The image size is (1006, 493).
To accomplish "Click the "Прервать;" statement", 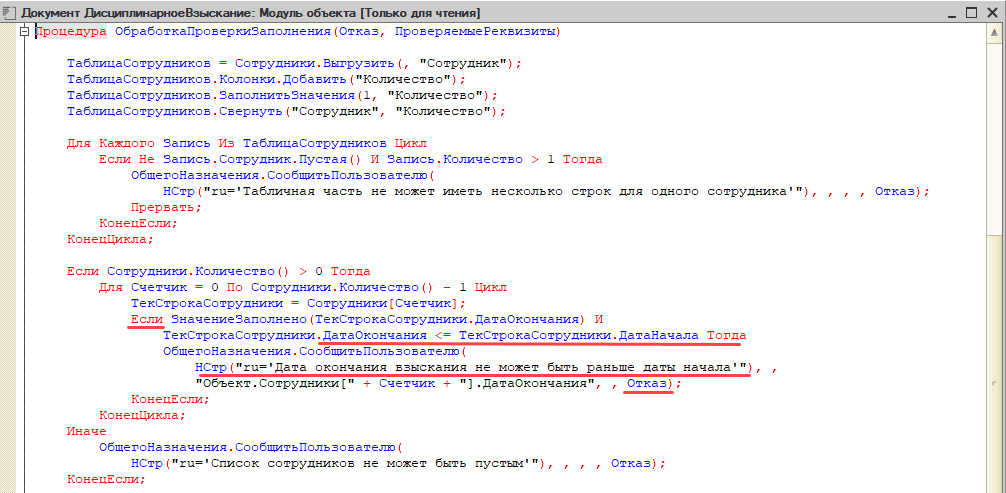I will point(166,207).
